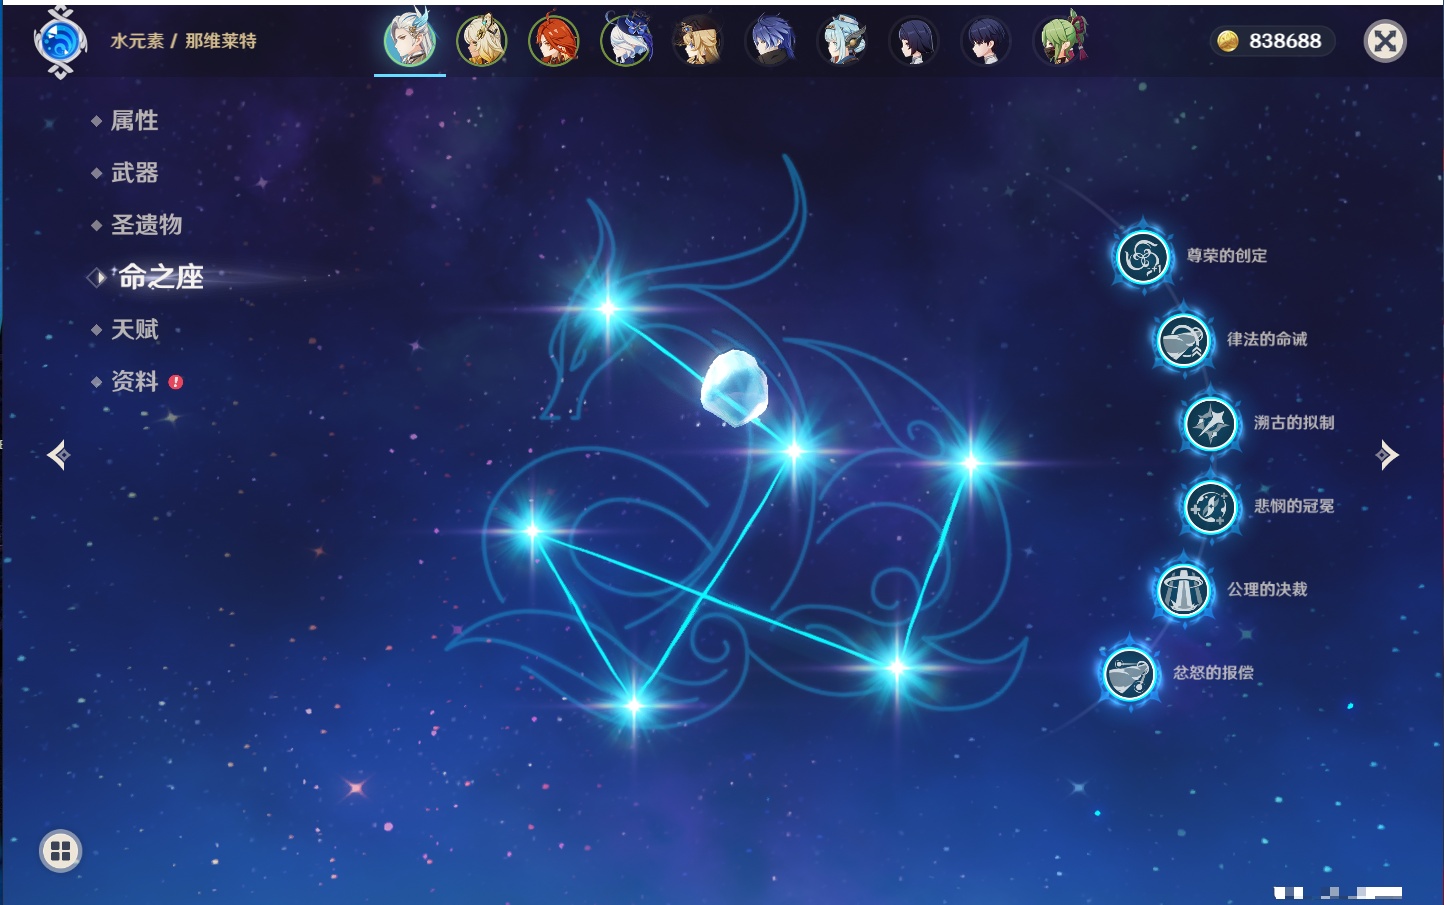Click 忿怒的报偿 constellation icon
Image resolution: width=1444 pixels, height=905 pixels.
[1129, 674]
